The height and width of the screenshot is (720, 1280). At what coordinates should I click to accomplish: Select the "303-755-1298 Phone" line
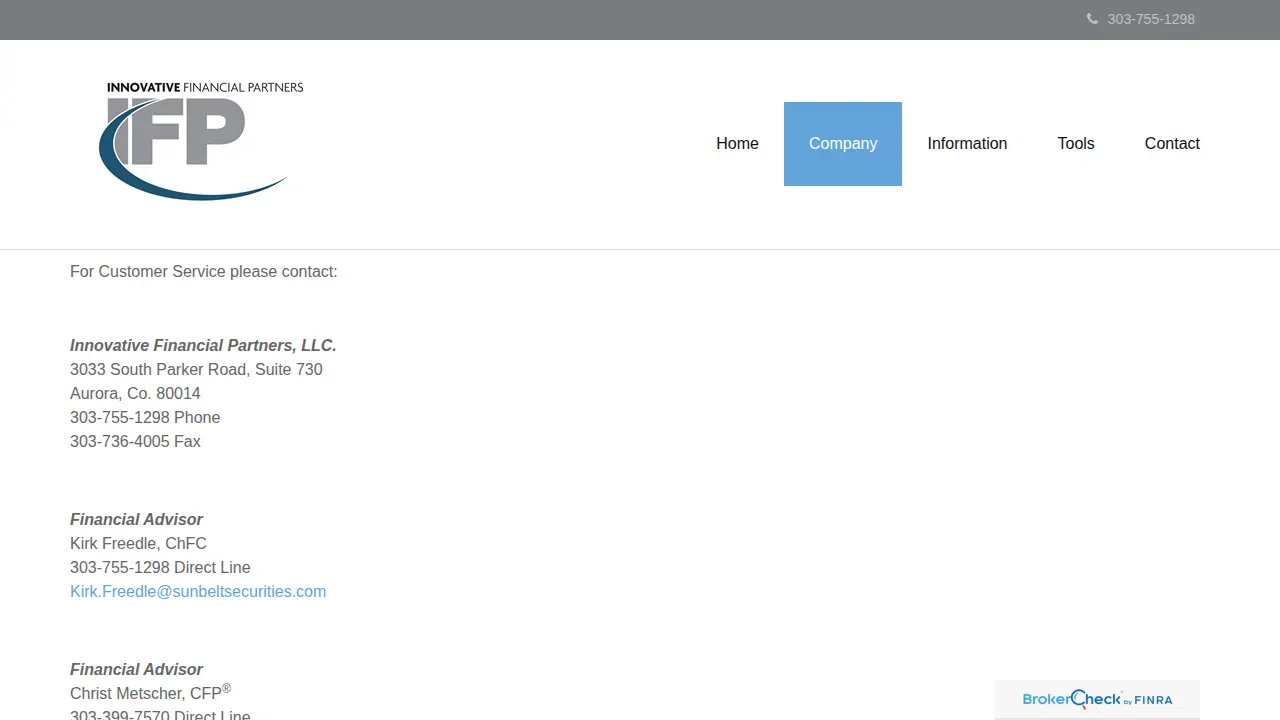[145, 417]
